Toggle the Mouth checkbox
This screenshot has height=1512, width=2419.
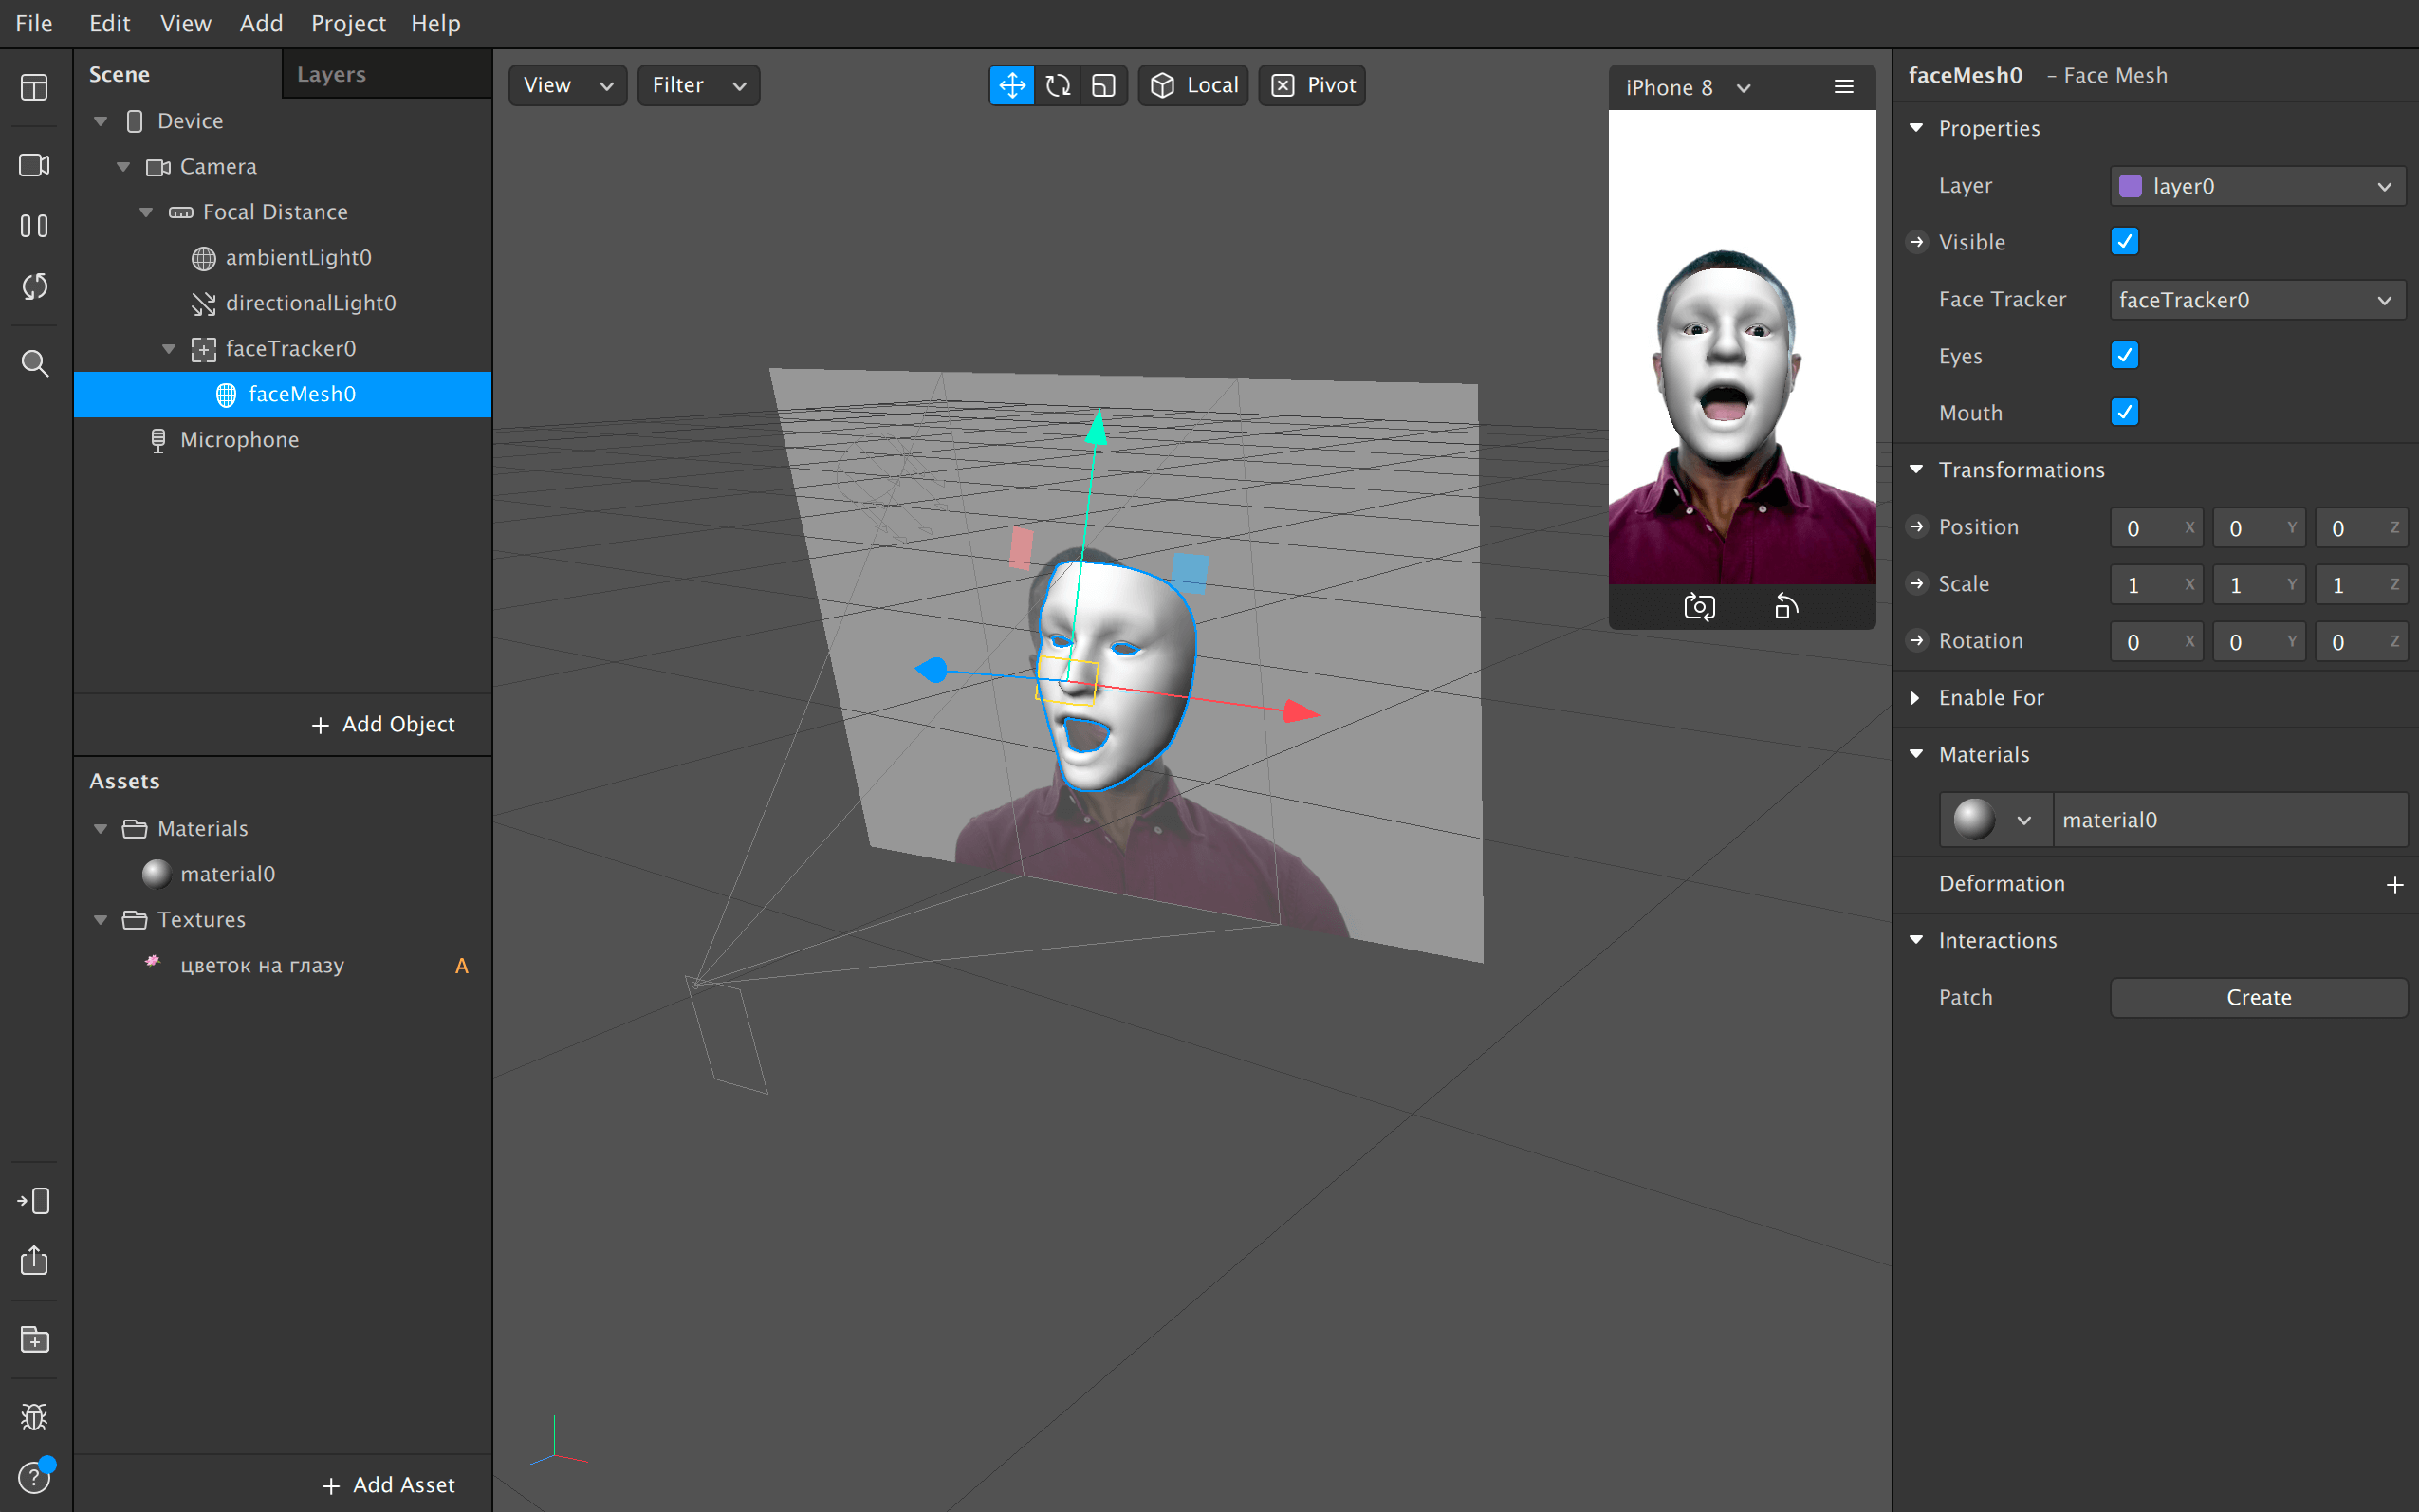coord(2125,413)
